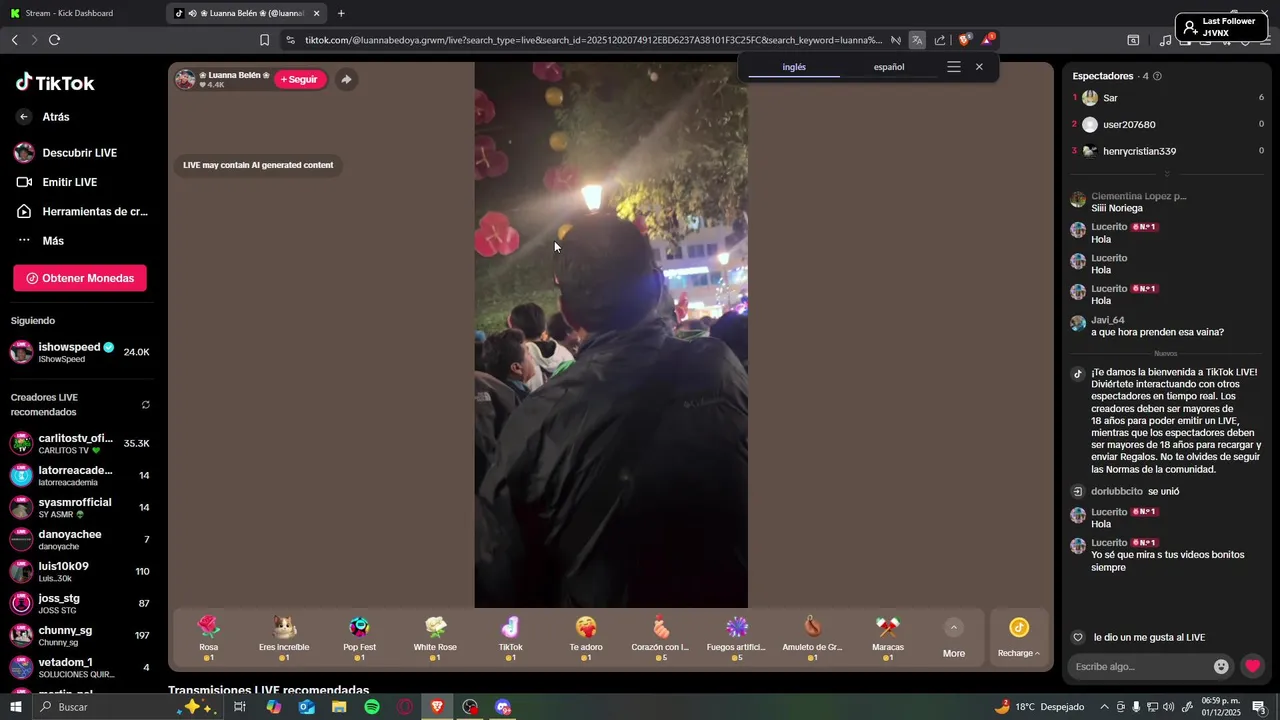Open Herramientas de creador

click(x=84, y=212)
